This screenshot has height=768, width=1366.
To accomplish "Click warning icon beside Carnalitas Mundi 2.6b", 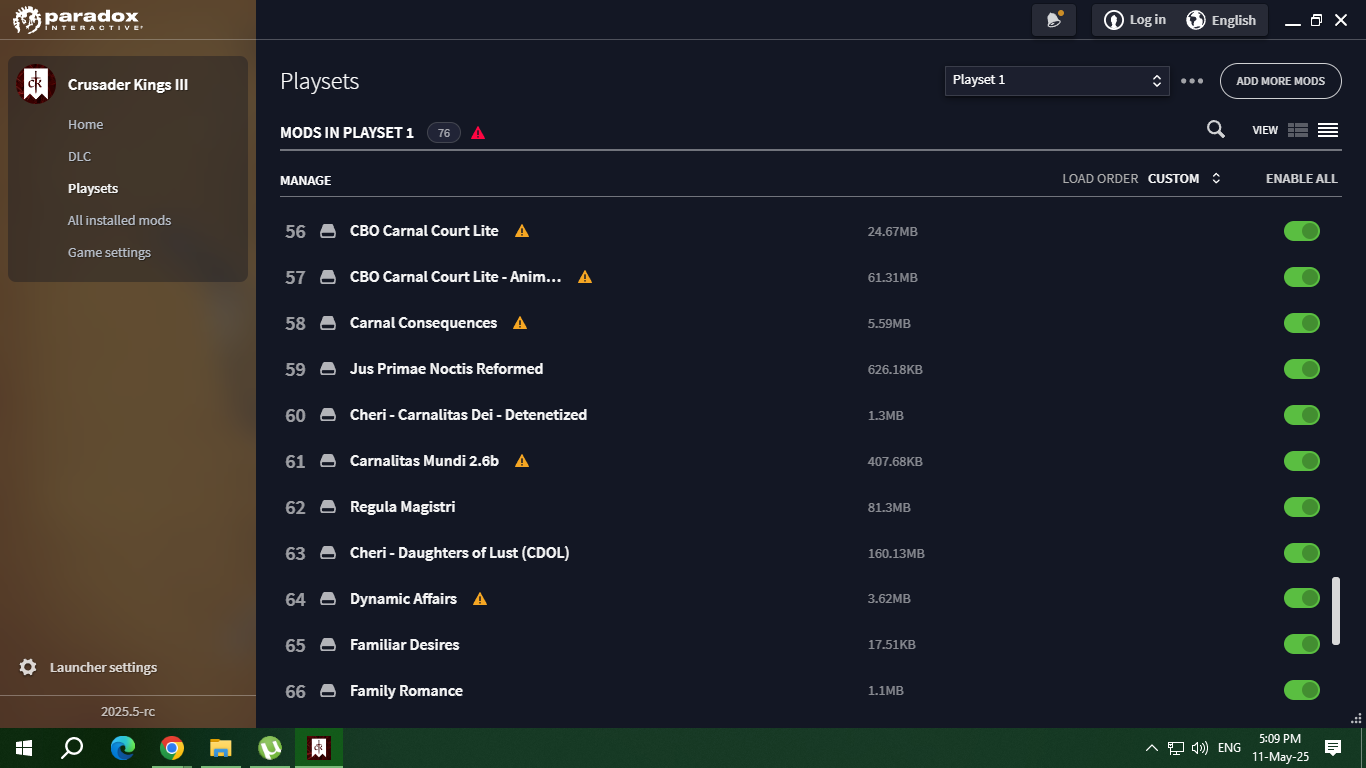I will click(x=522, y=461).
